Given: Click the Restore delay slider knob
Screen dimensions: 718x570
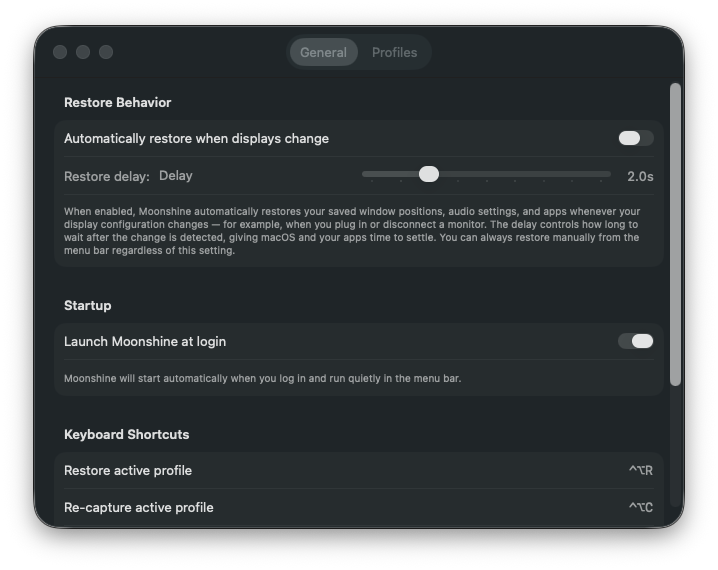Looking at the screenshot, I should click(429, 174).
